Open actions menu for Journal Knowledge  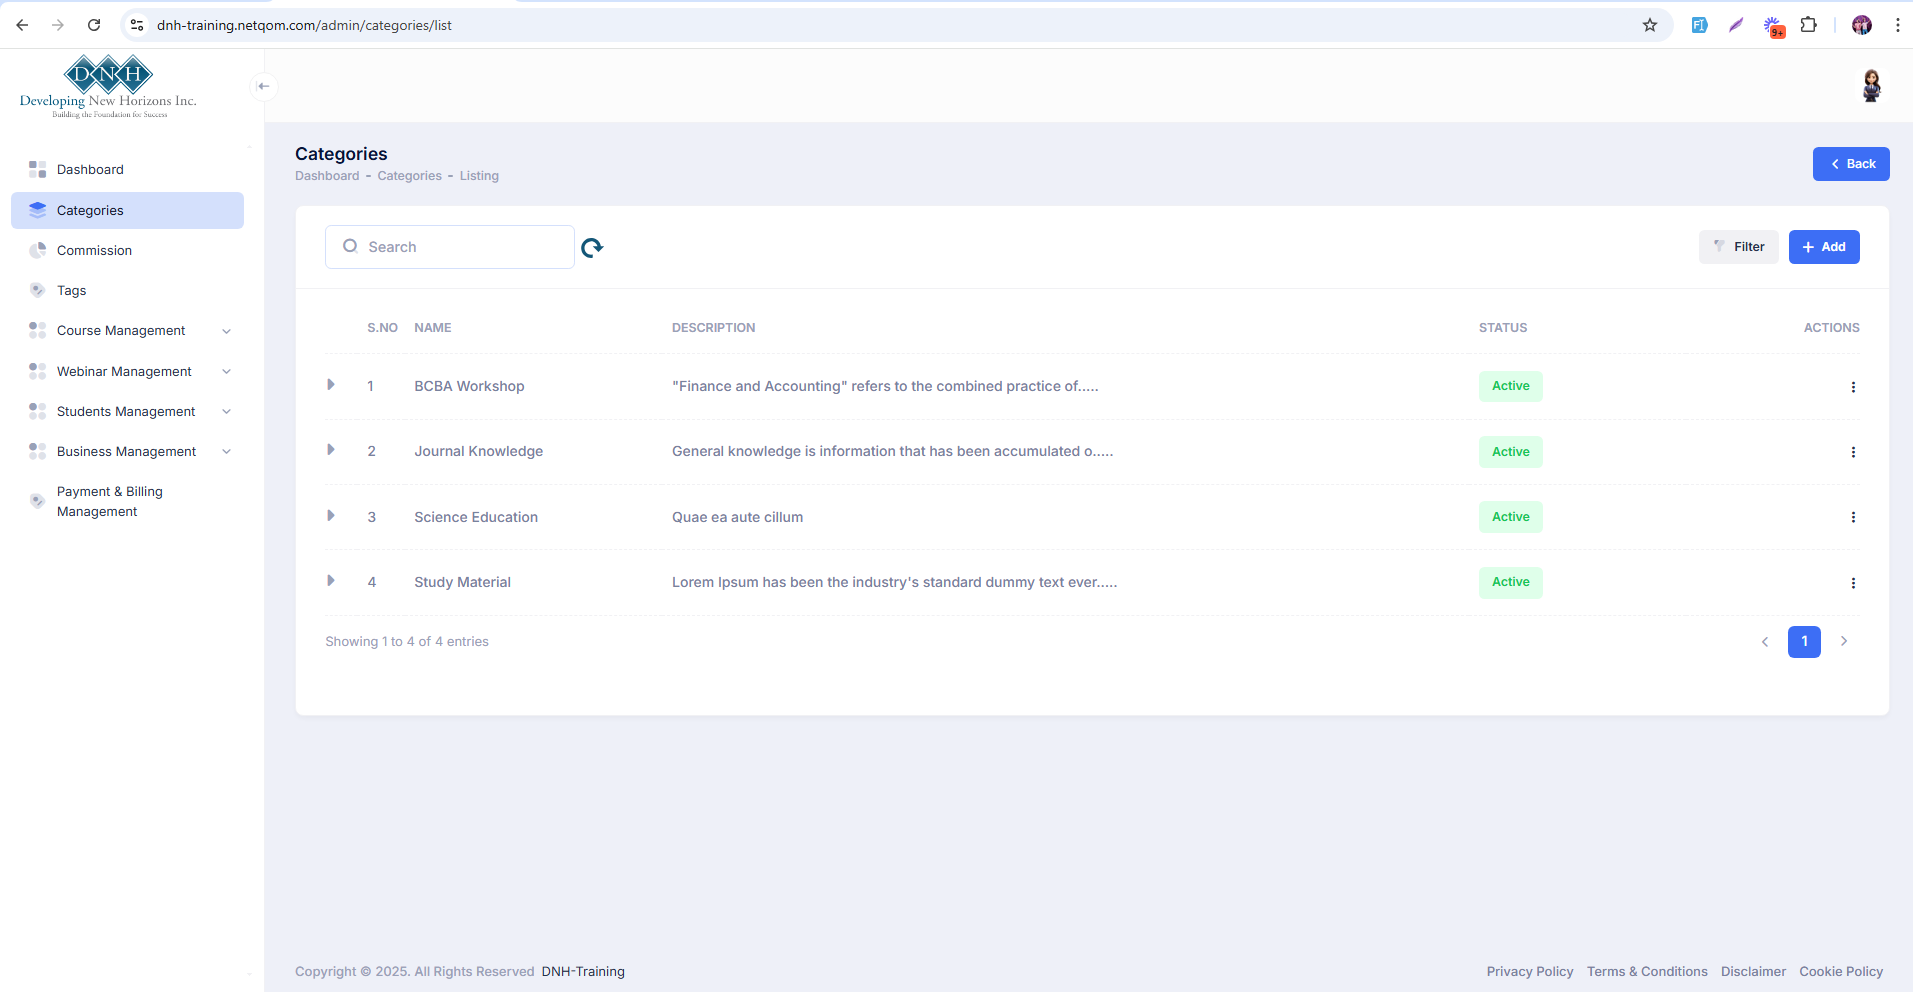tap(1853, 452)
